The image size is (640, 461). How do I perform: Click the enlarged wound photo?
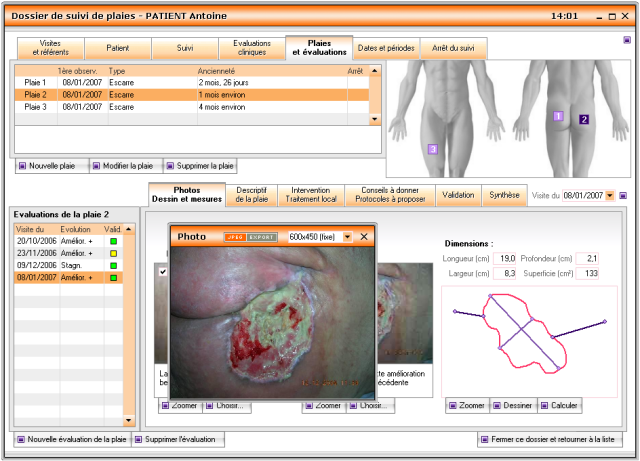point(272,323)
